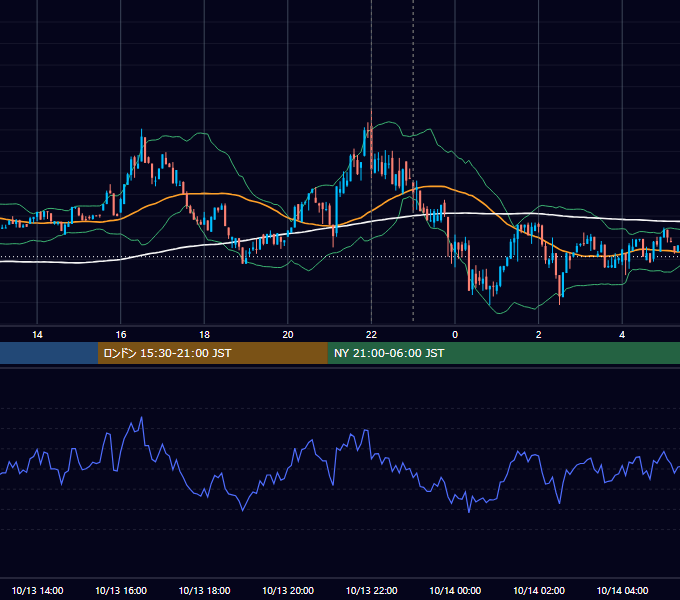
Task: Click the 10/13 20:00 date label
Action: coord(288,590)
